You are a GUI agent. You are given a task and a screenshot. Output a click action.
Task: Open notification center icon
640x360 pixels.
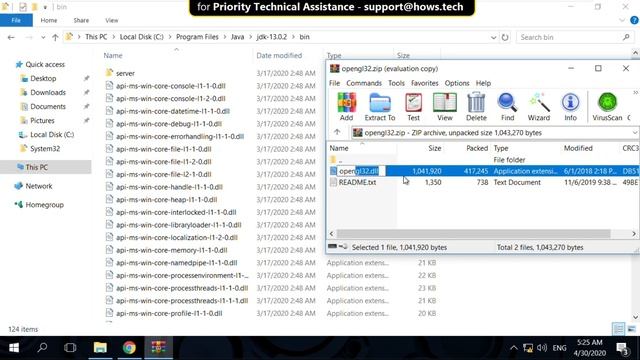(x=622, y=348)
